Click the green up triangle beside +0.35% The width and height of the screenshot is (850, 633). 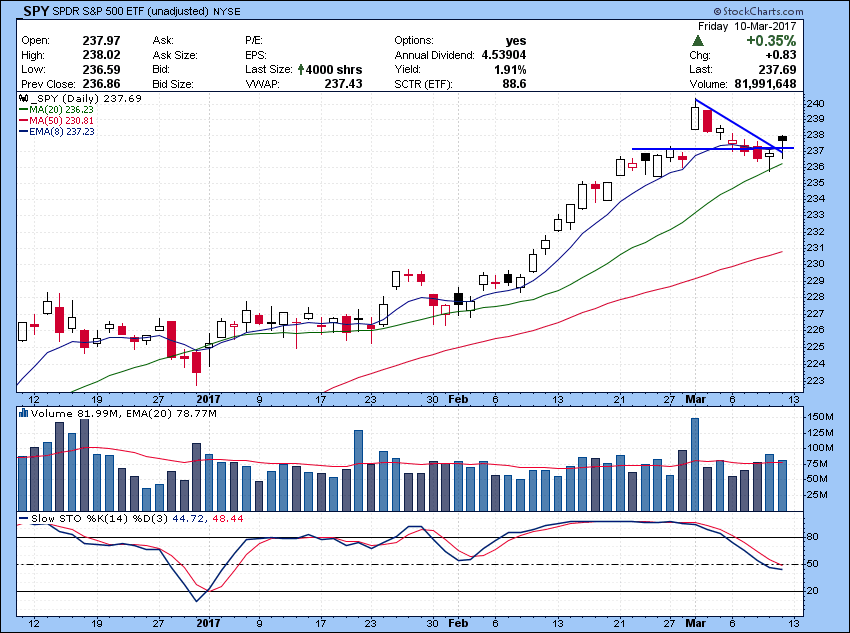click(x=698, y=41)
